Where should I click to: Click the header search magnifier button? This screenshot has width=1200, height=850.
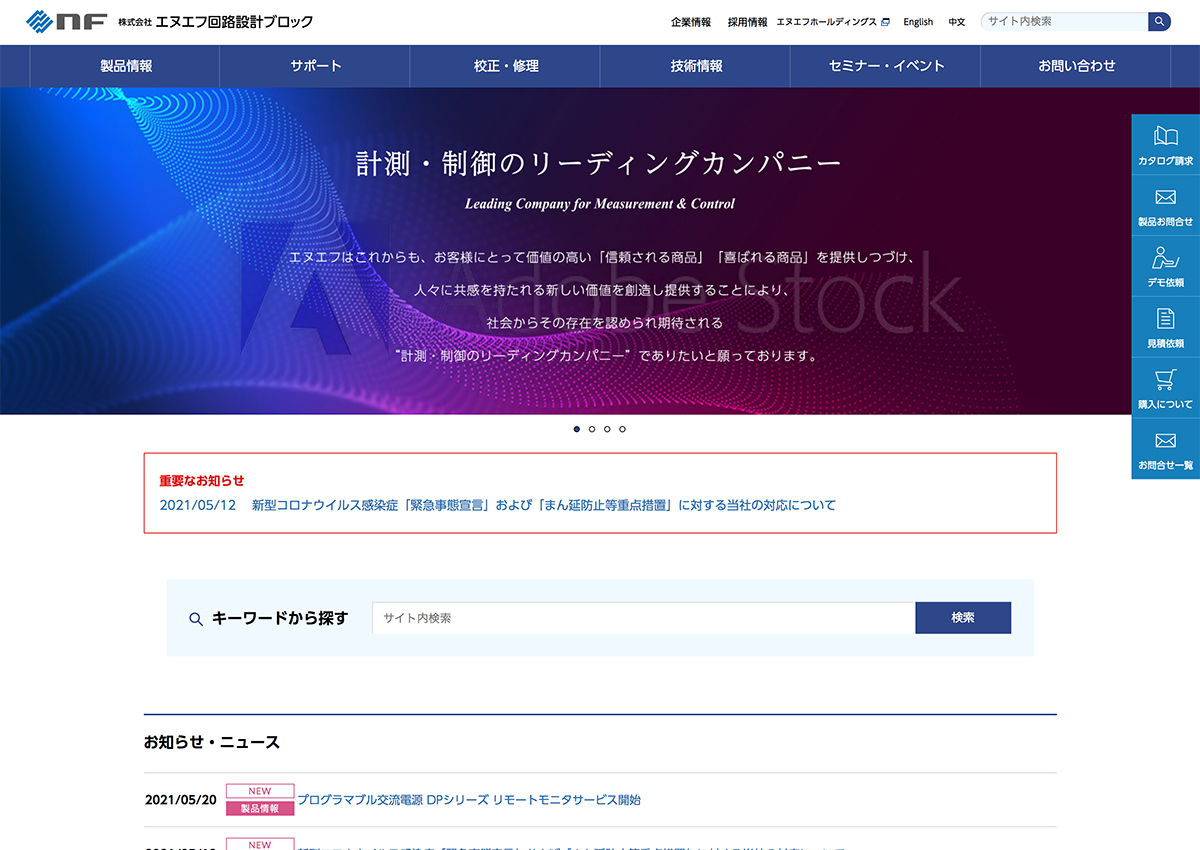[x=1159, y=21]
